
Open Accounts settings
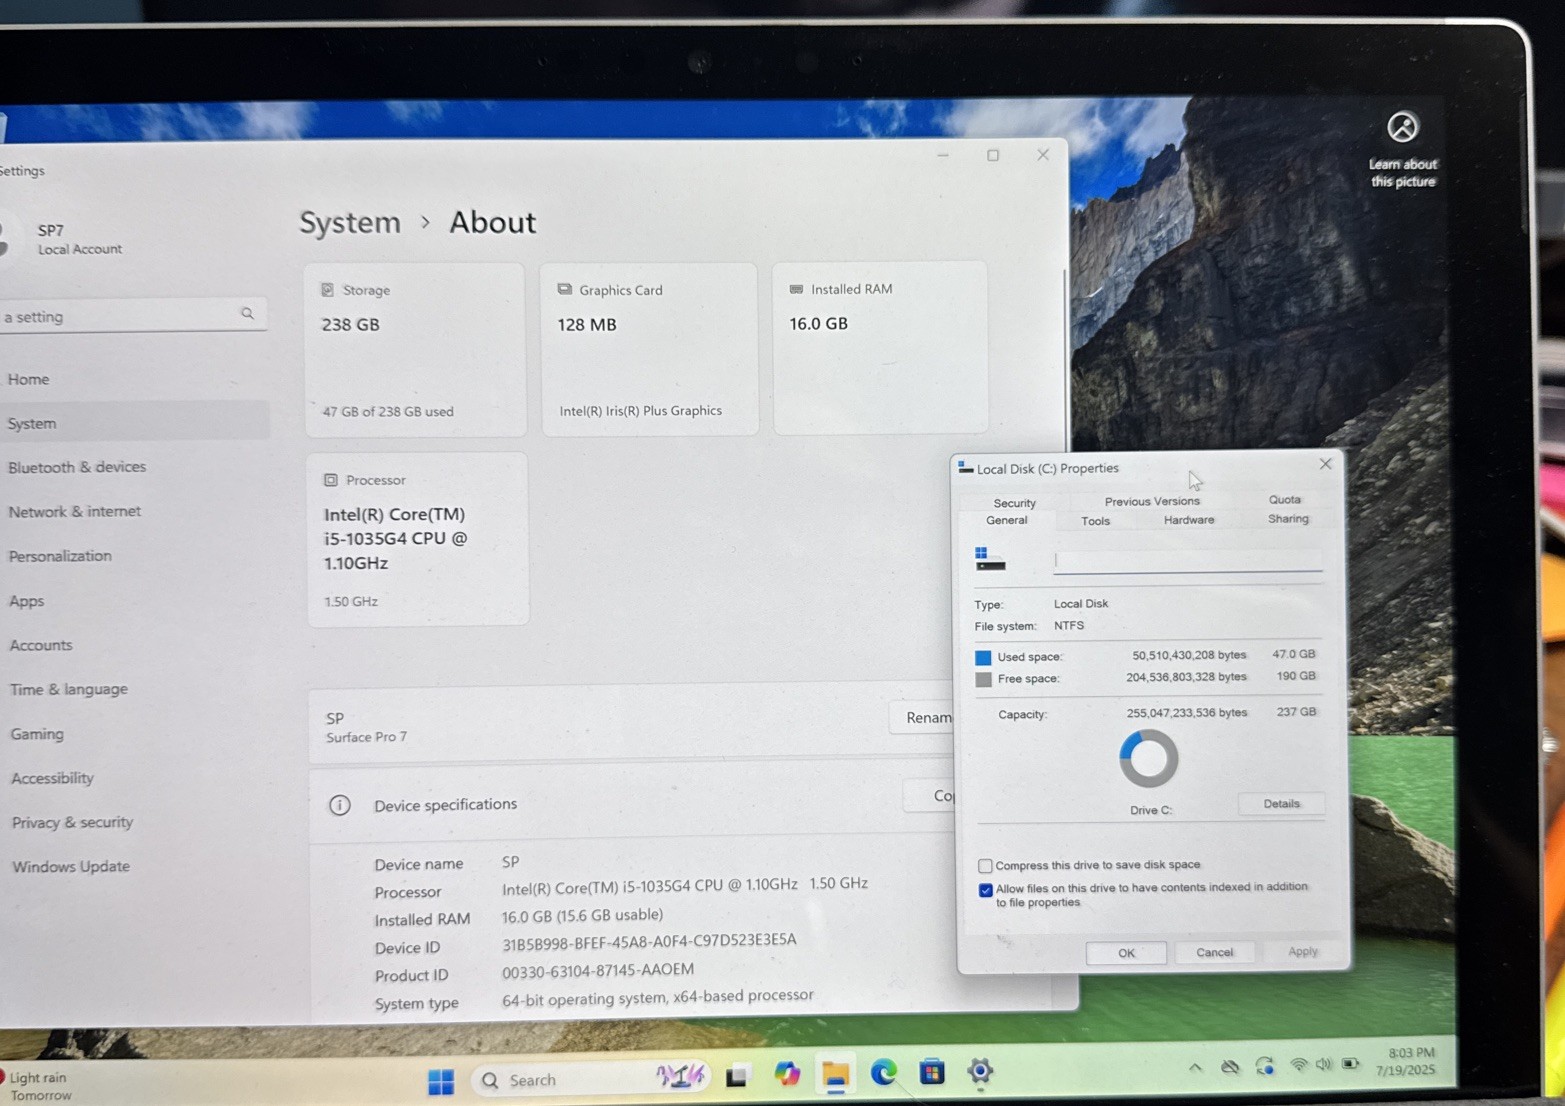(41, 645)
